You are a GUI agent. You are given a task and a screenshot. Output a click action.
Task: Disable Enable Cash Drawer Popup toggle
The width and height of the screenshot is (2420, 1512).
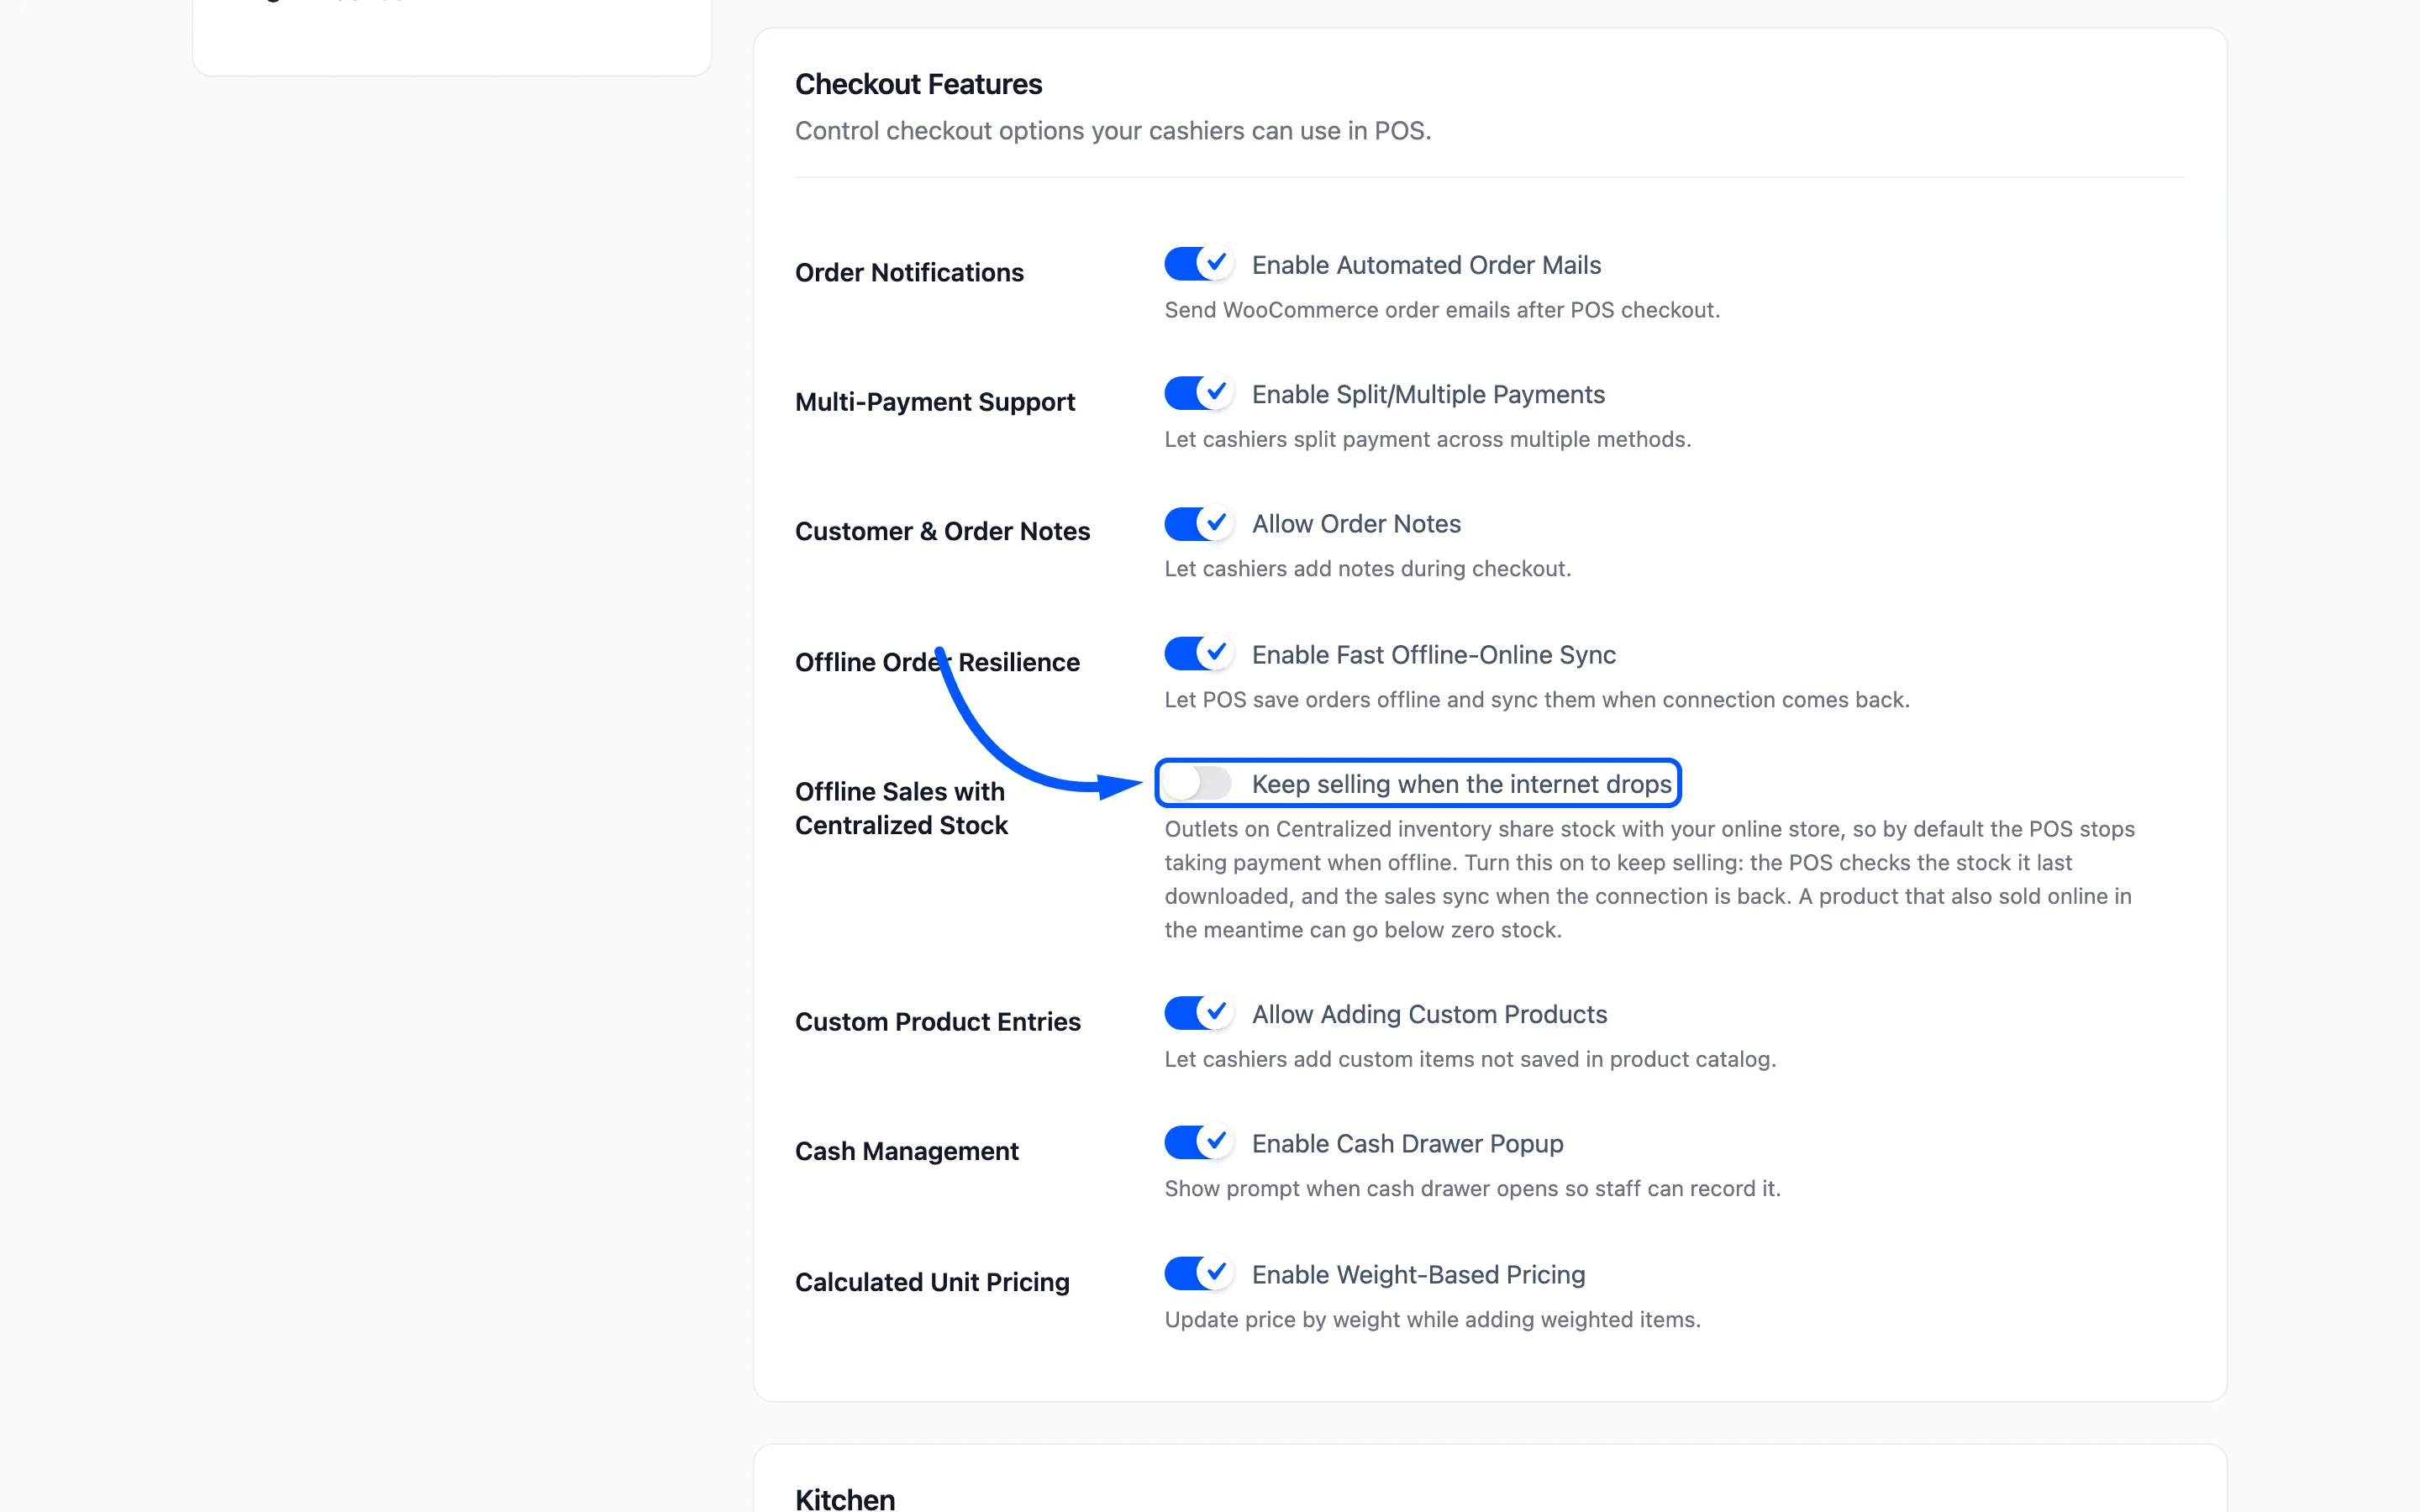tap(1198, 1142)
